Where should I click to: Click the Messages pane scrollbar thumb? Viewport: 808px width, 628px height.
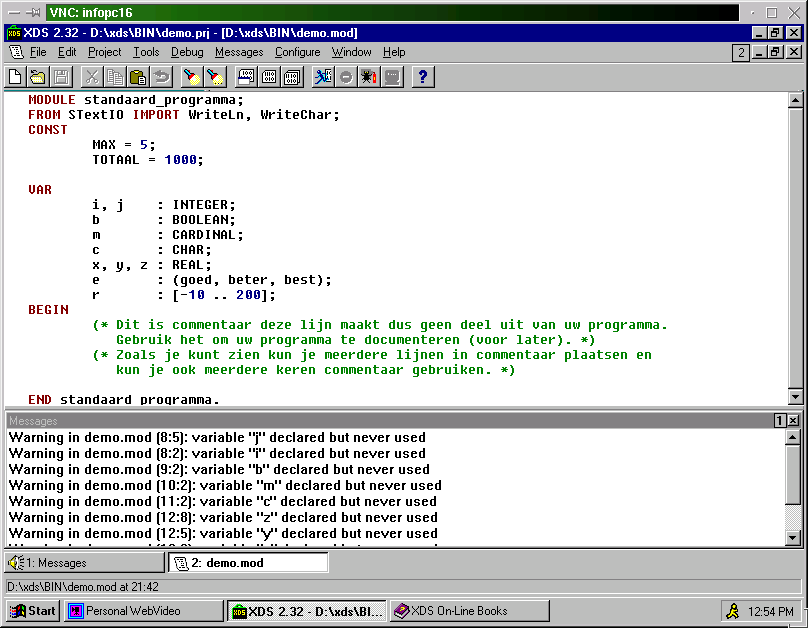(x=793, y=475)
